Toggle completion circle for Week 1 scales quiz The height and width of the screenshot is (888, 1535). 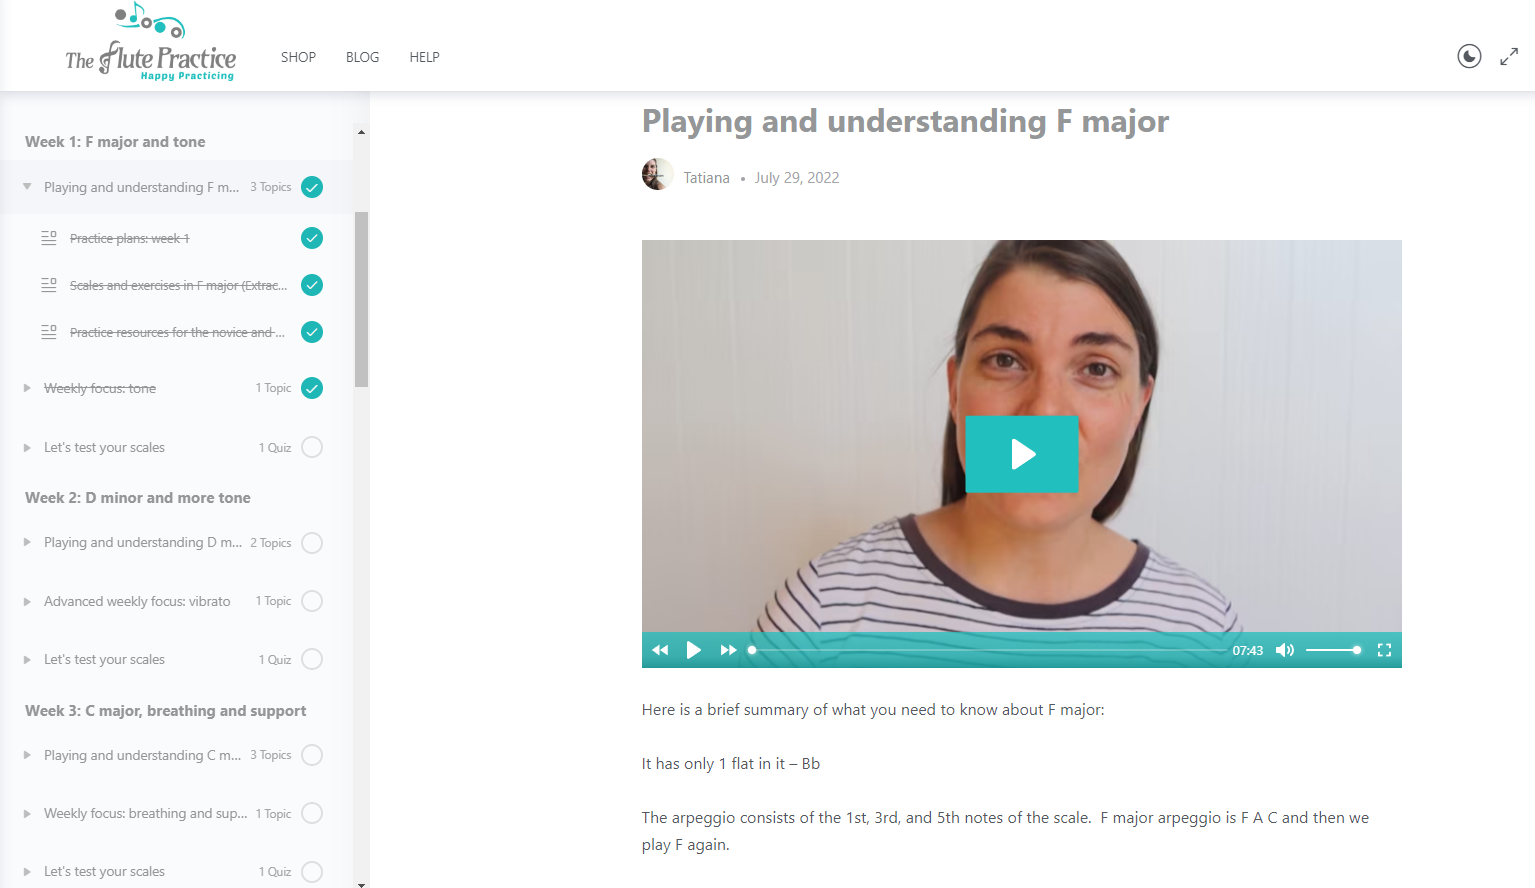[x=312, y=447]
